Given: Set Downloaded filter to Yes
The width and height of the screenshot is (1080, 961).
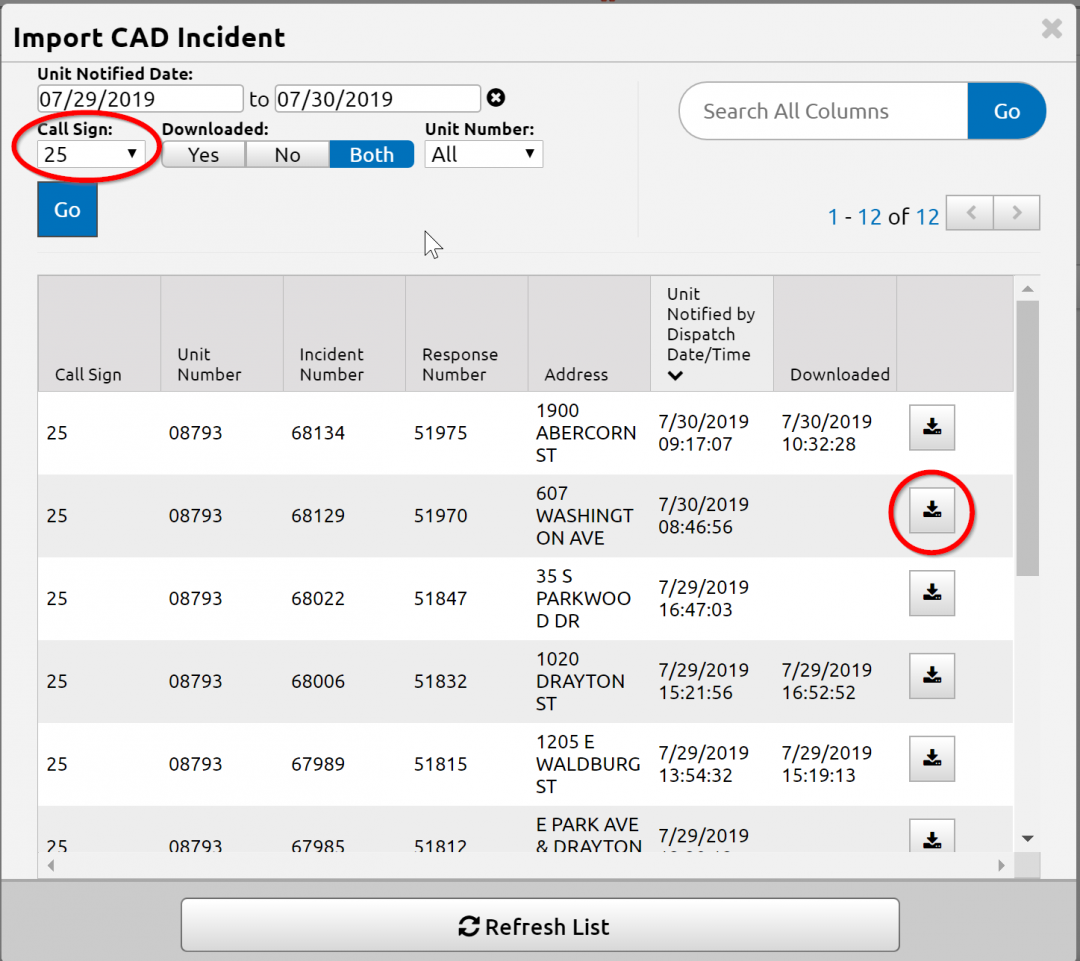Looking at the screenshot, I should (203, 155).
